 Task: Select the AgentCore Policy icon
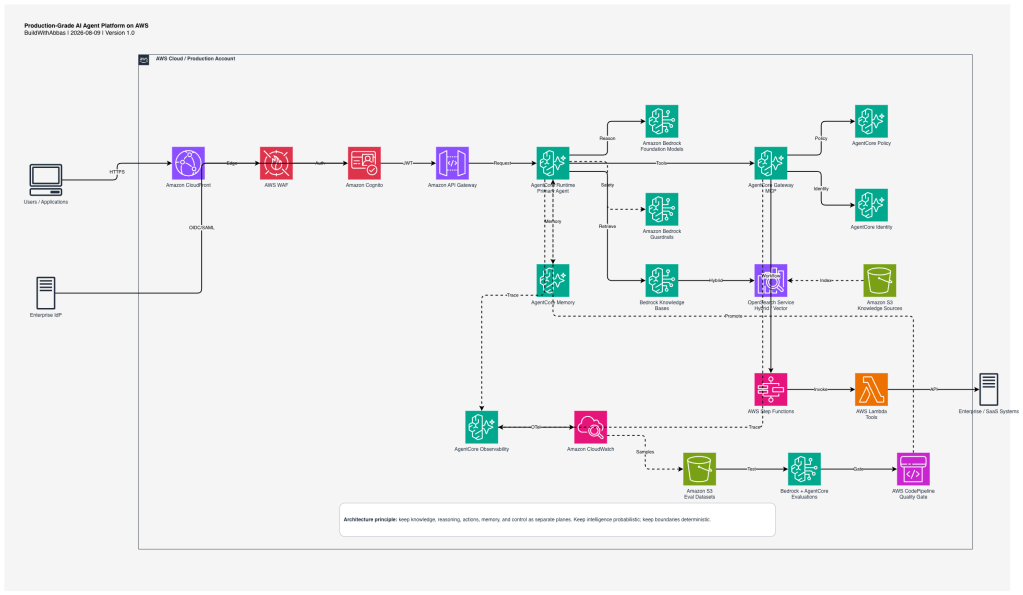pos(871,121)
